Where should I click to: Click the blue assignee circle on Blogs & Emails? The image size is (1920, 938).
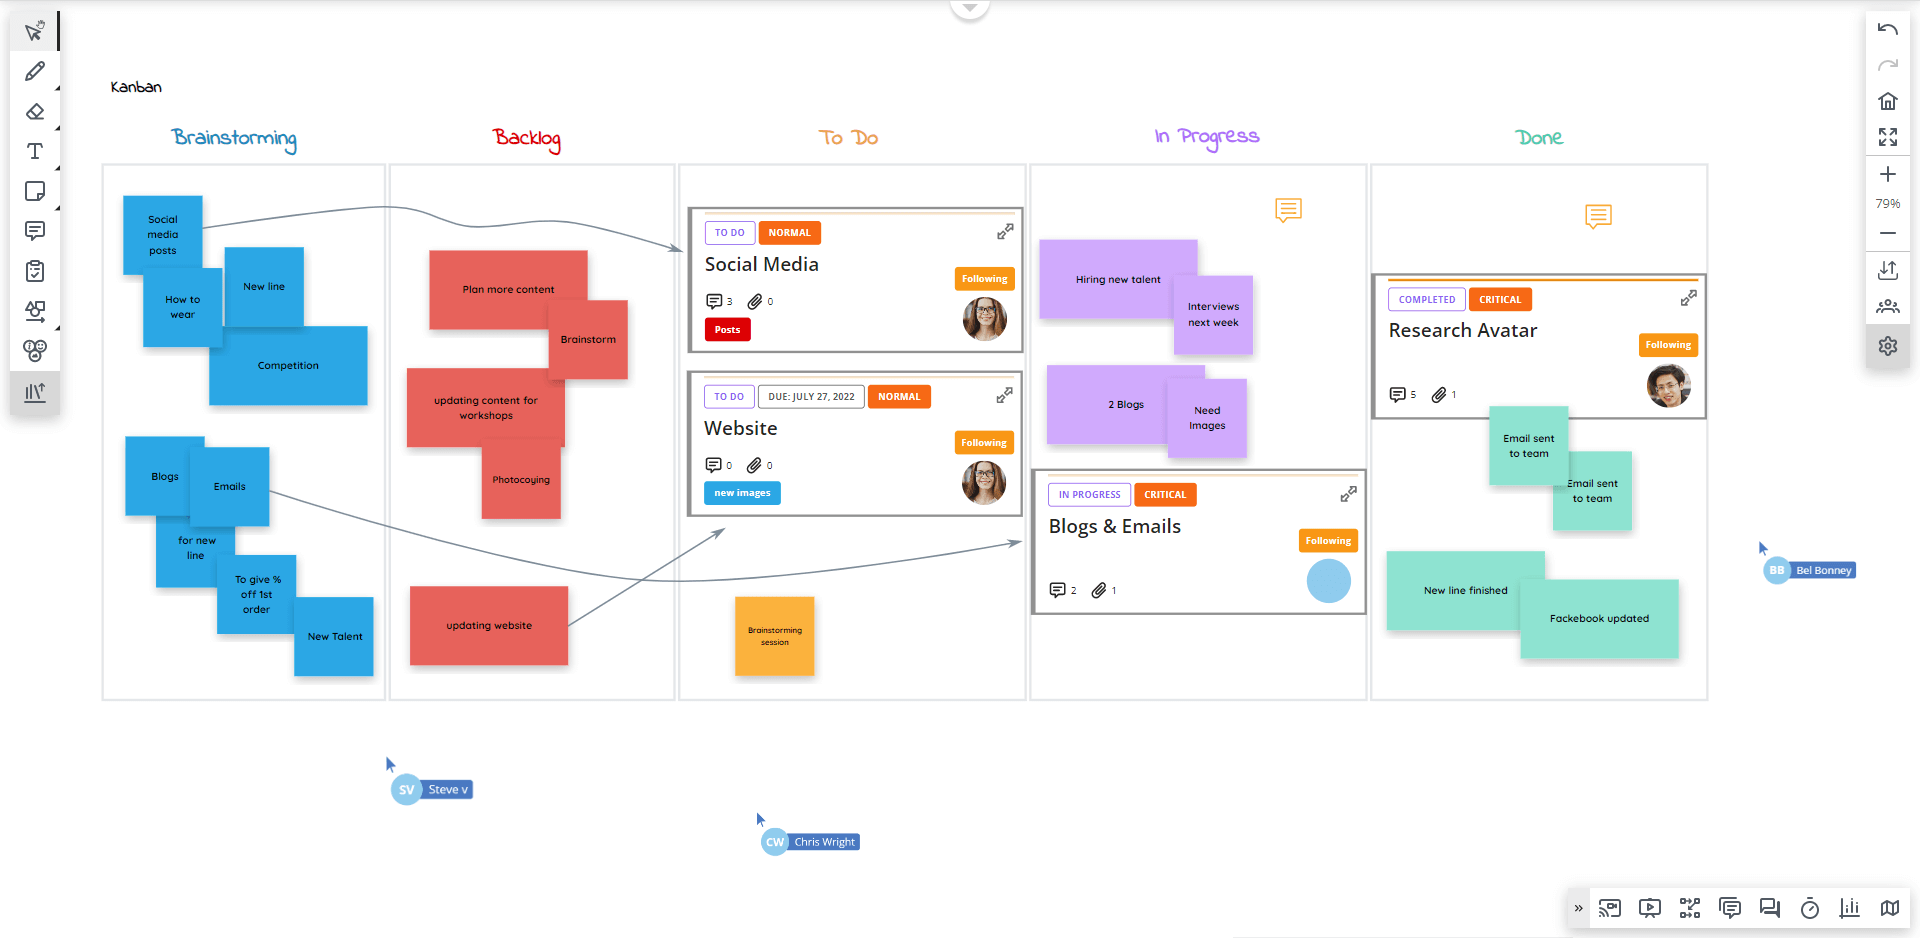pyautogui.click(x=1328, y=581)
